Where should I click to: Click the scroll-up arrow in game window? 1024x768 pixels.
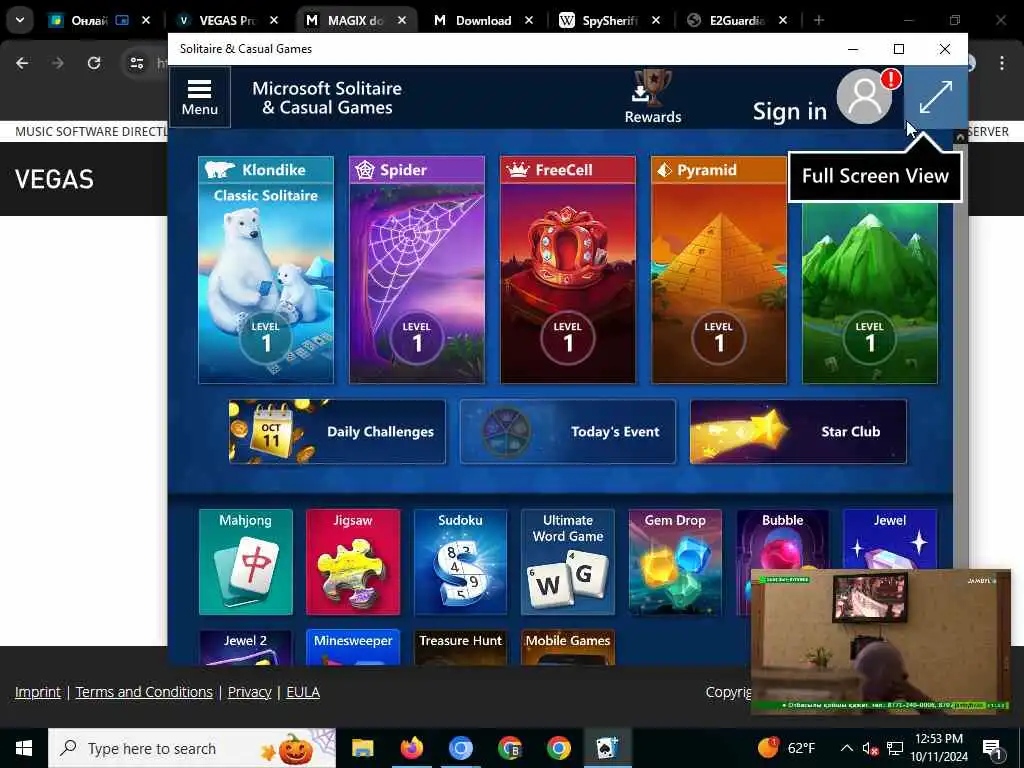coord(959,137)
